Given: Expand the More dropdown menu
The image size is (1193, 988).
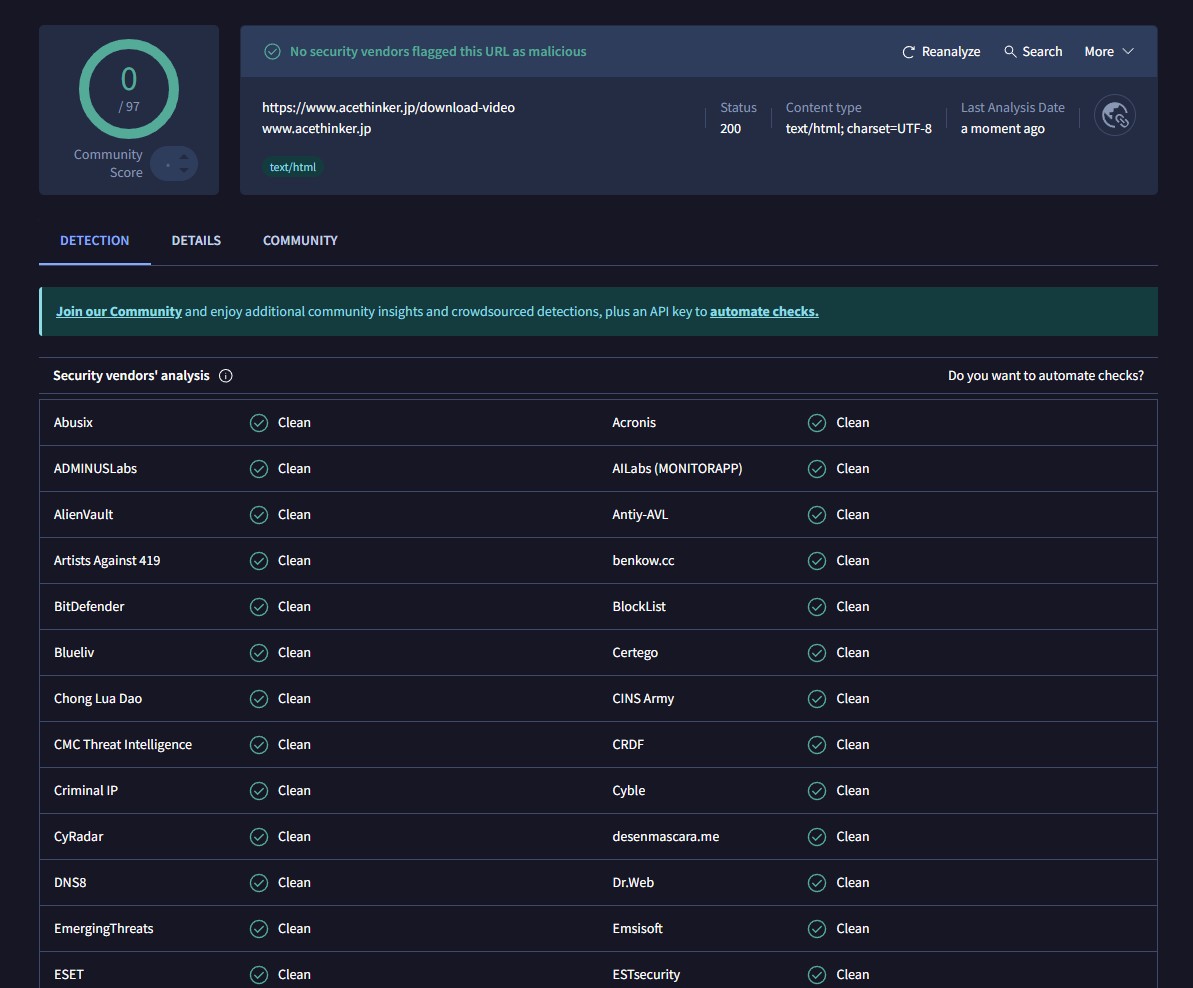Looking at the screenshot, I should [1109, 52].
